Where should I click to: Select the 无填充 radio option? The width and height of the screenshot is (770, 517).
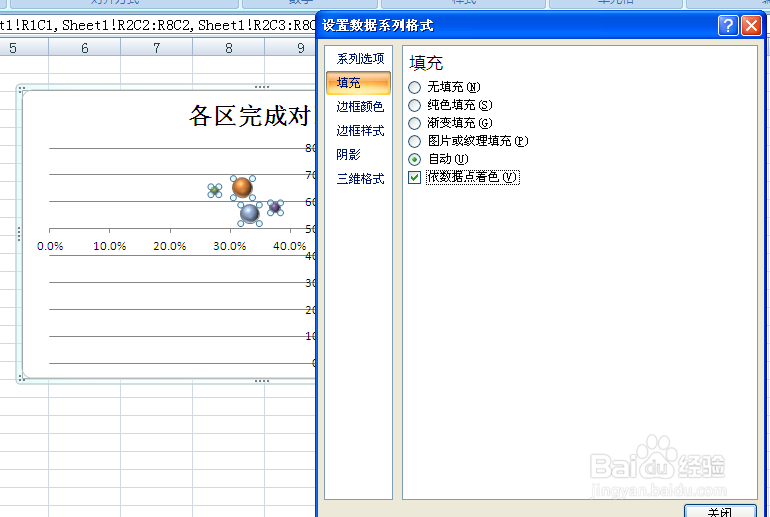pos(415,87)
